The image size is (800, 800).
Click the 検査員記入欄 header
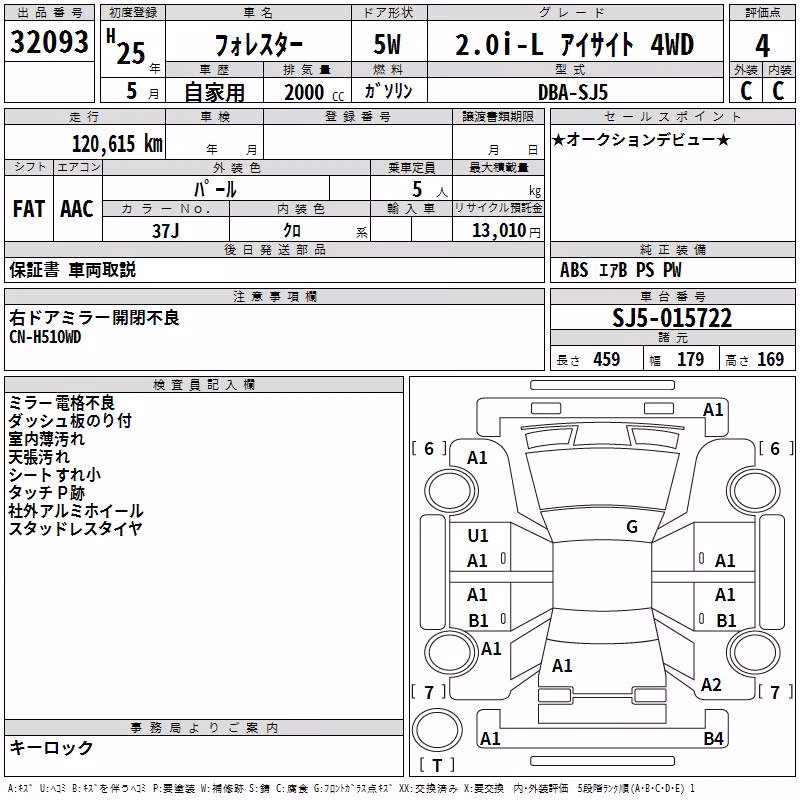[x=204, y=385]
